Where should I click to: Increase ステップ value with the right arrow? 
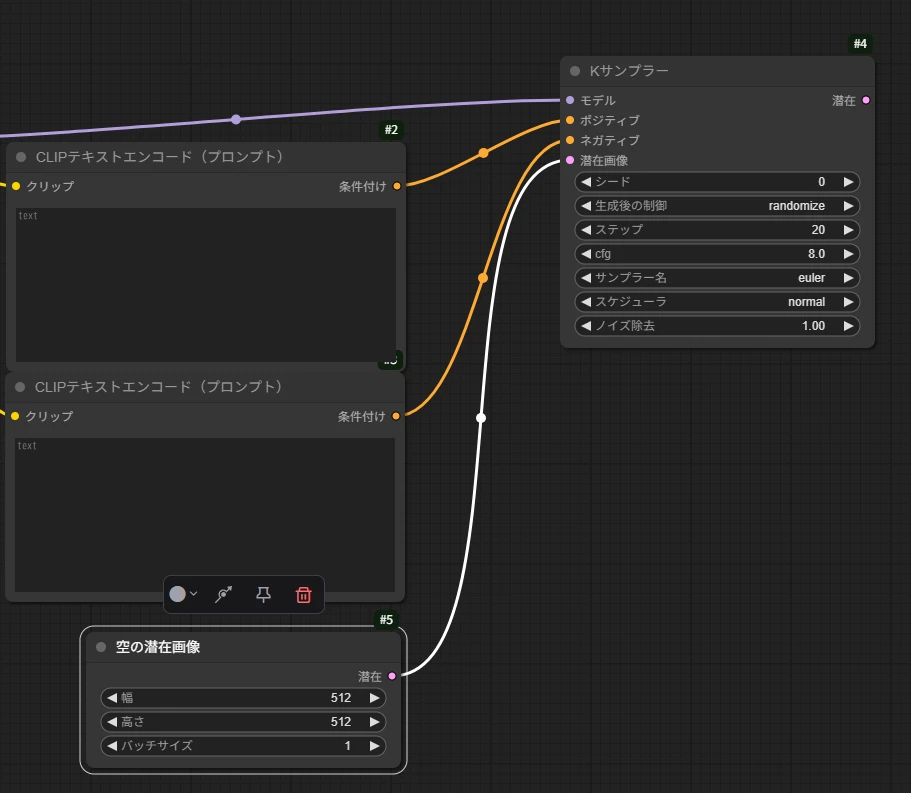(x=848, y=230)
